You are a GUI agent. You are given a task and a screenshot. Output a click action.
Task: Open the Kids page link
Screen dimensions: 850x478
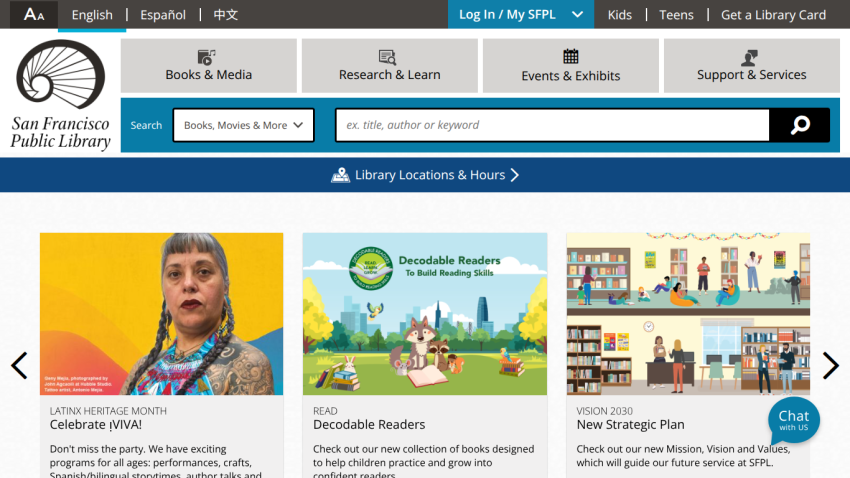point(620,15)
